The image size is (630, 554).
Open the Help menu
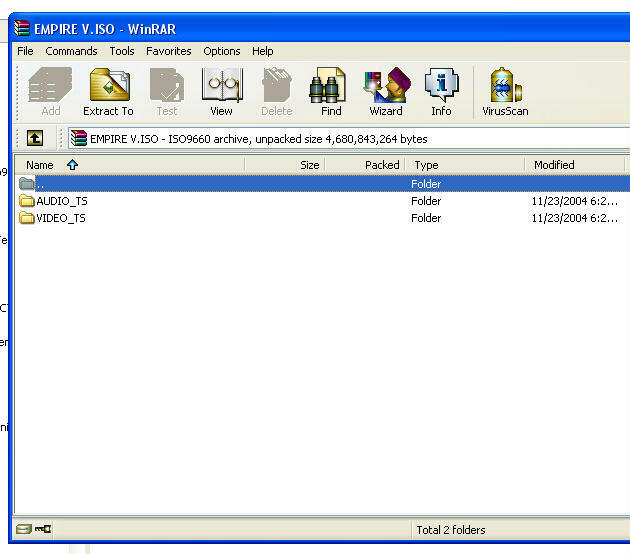click(x=263, y=51)
